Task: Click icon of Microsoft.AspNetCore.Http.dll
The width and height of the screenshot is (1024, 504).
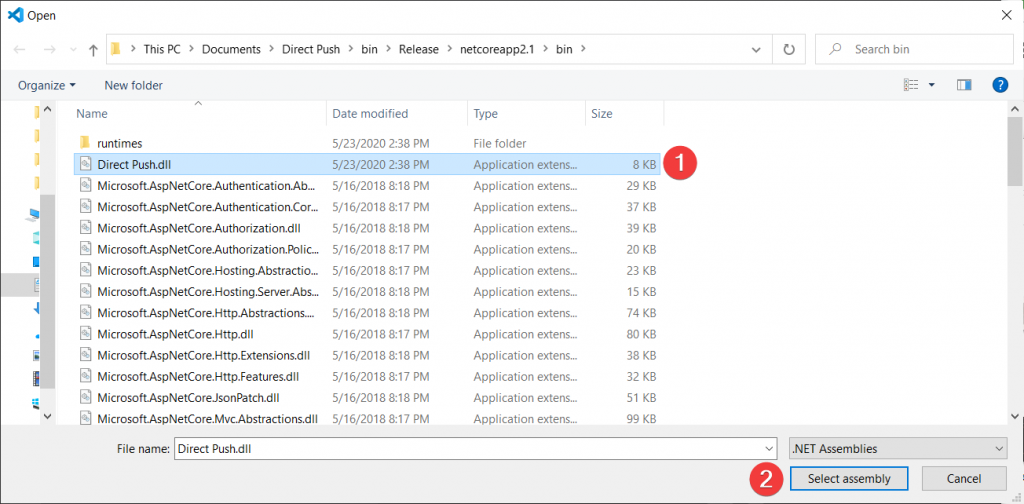Action: (x=85, y=334)
